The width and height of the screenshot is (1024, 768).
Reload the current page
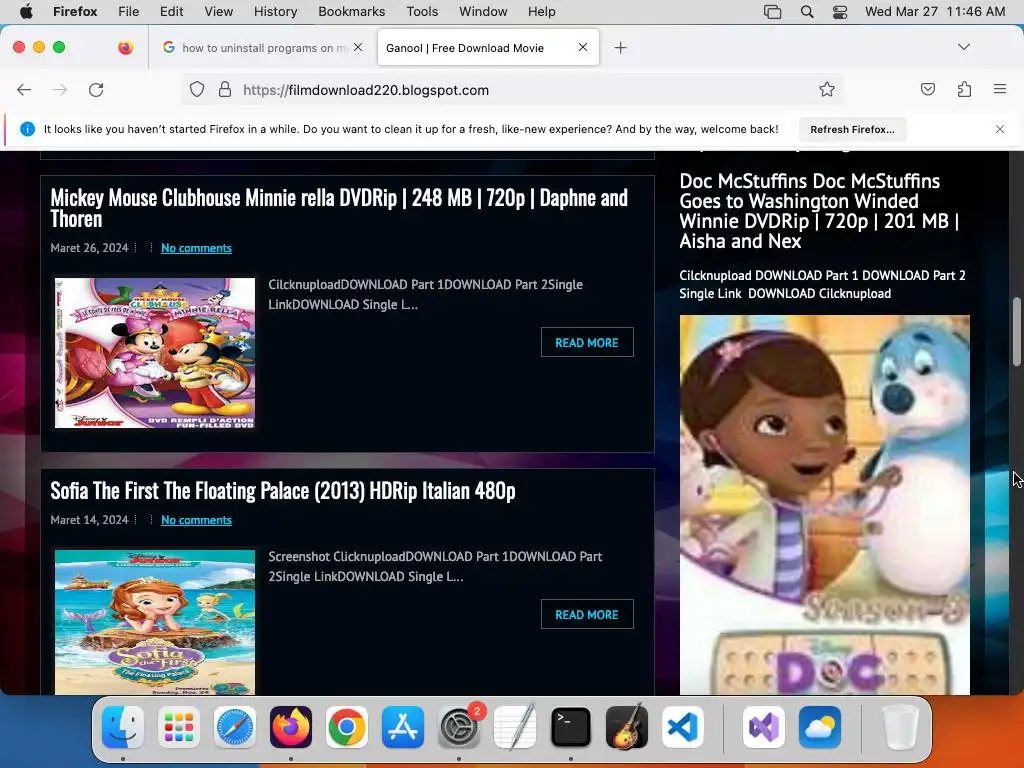tap(96, 90)
